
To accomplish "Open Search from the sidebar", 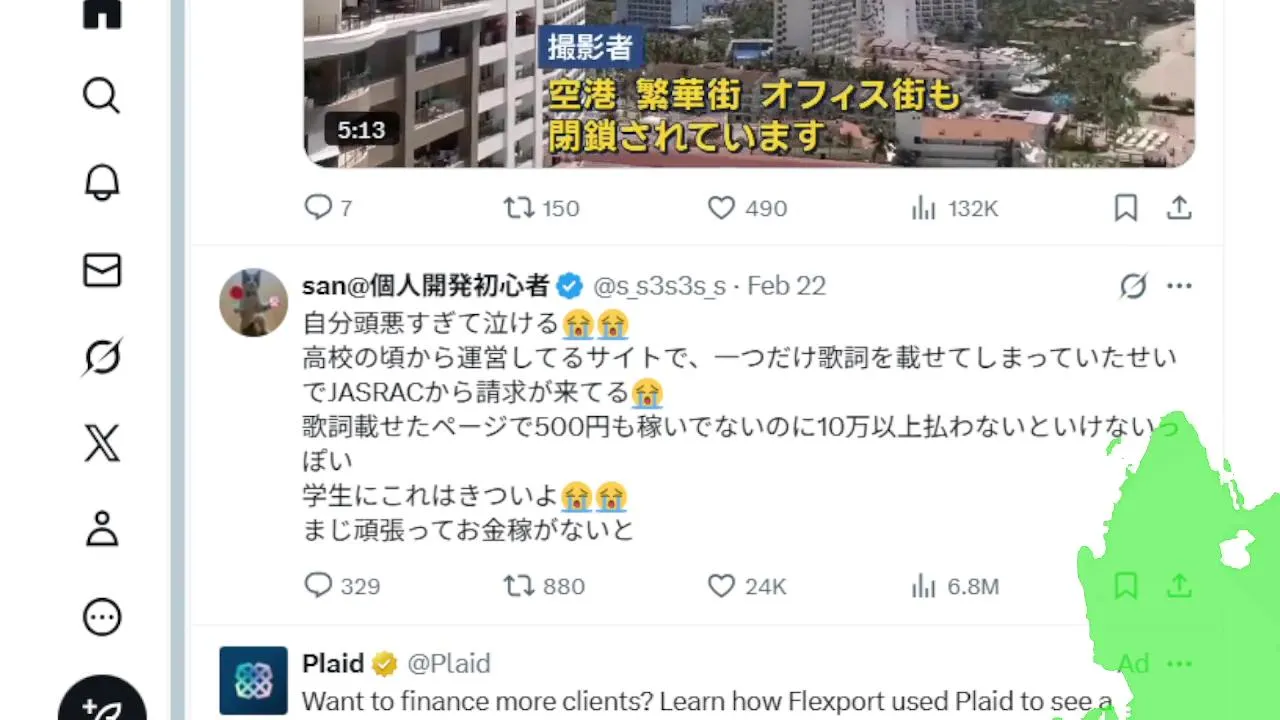I will [101, 96].
